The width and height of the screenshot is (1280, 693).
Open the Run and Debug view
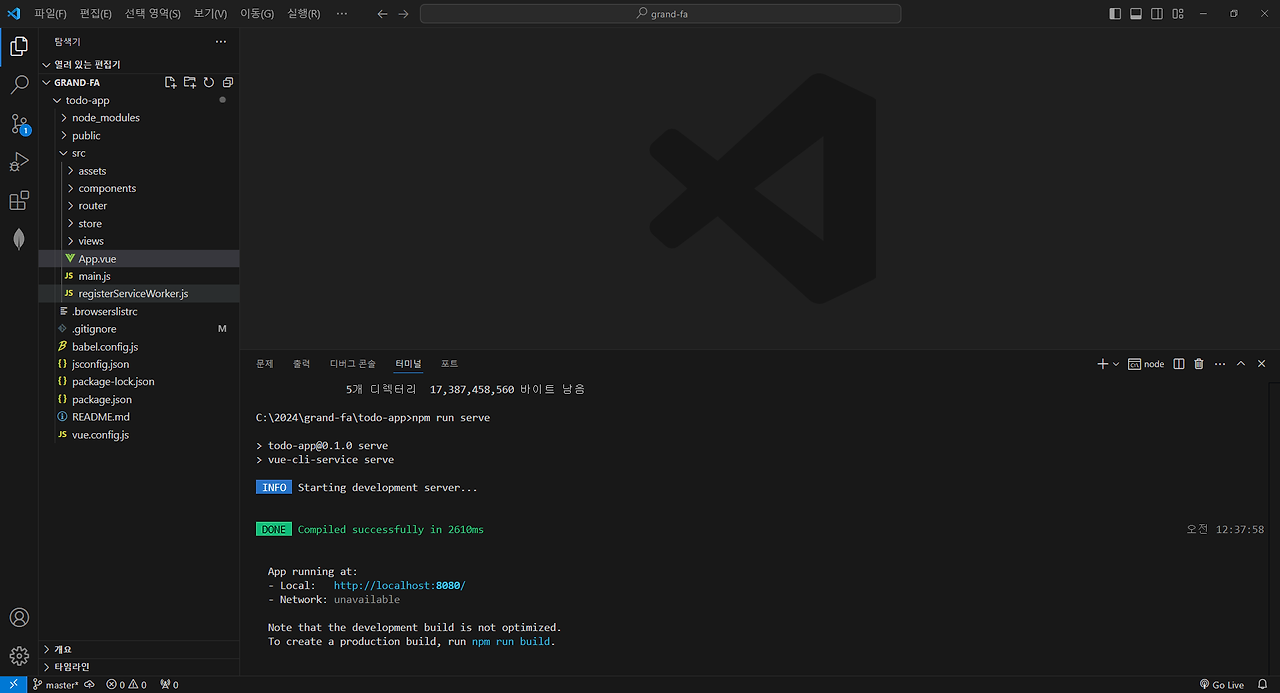19,162
